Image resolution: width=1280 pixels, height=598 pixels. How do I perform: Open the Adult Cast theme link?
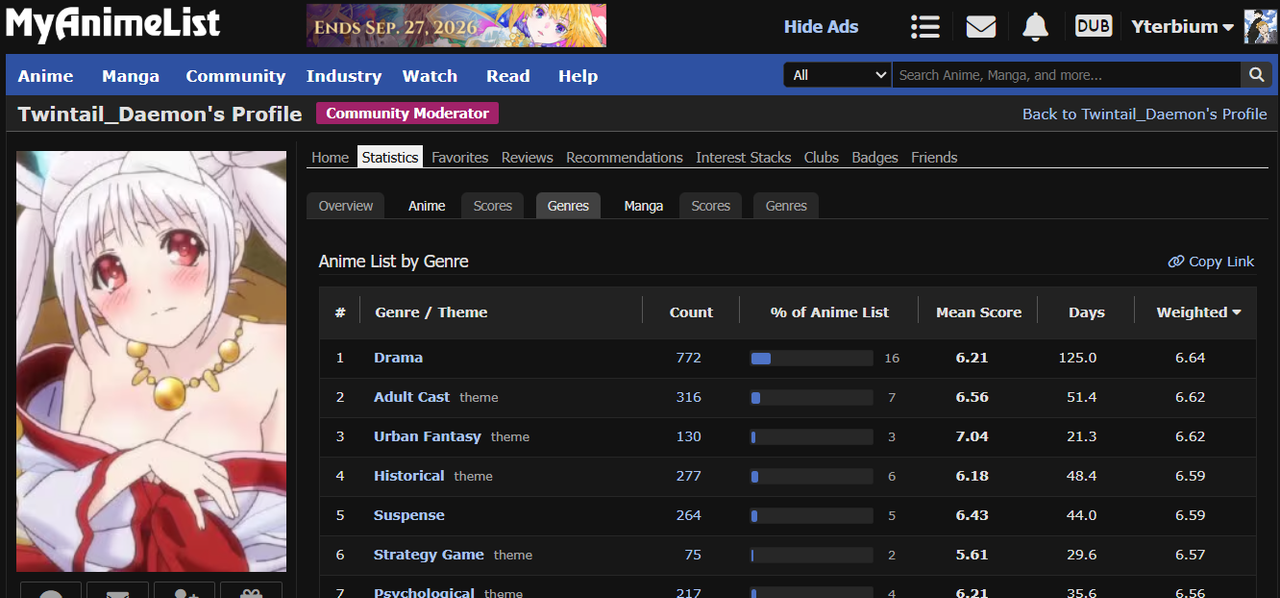point(412,397)
